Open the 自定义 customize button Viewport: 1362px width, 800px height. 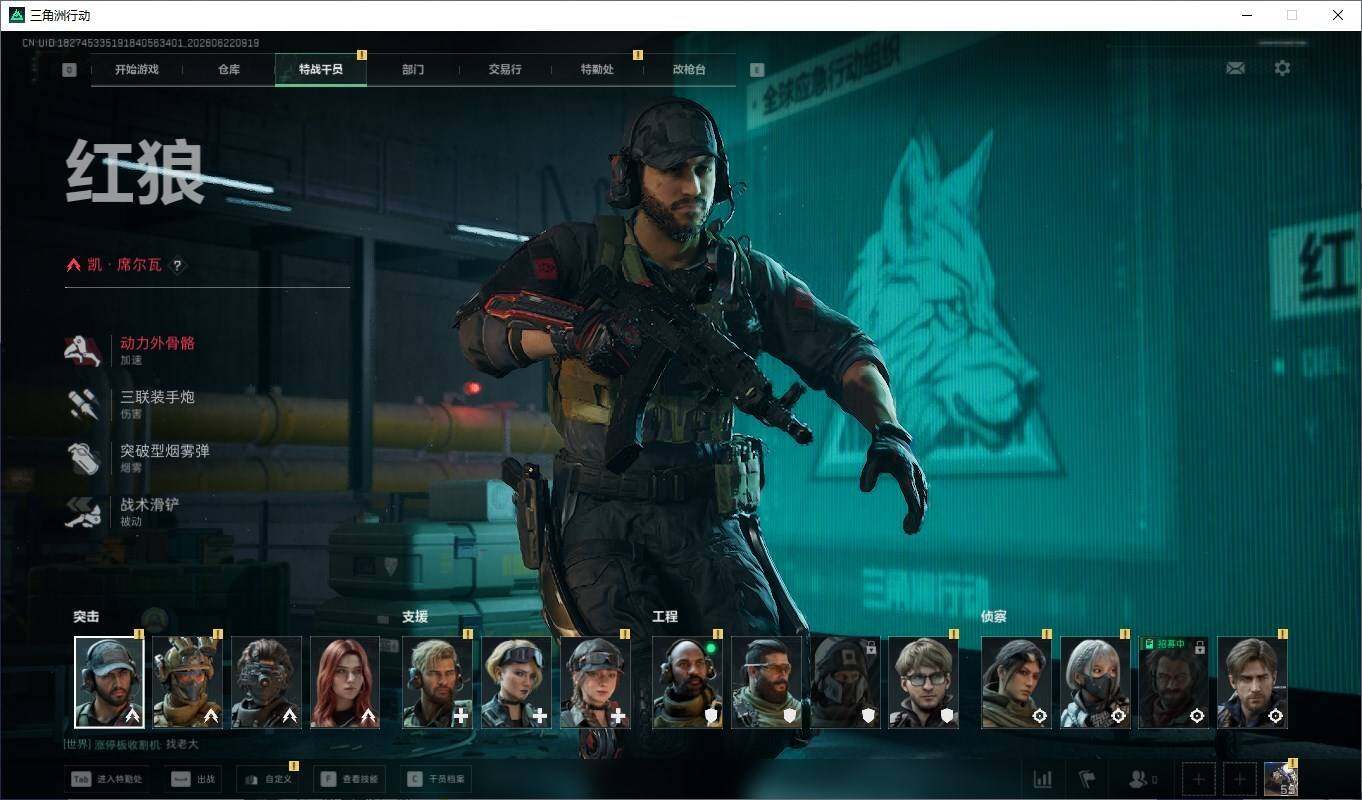pyautogui.click(x=267, y=779)
